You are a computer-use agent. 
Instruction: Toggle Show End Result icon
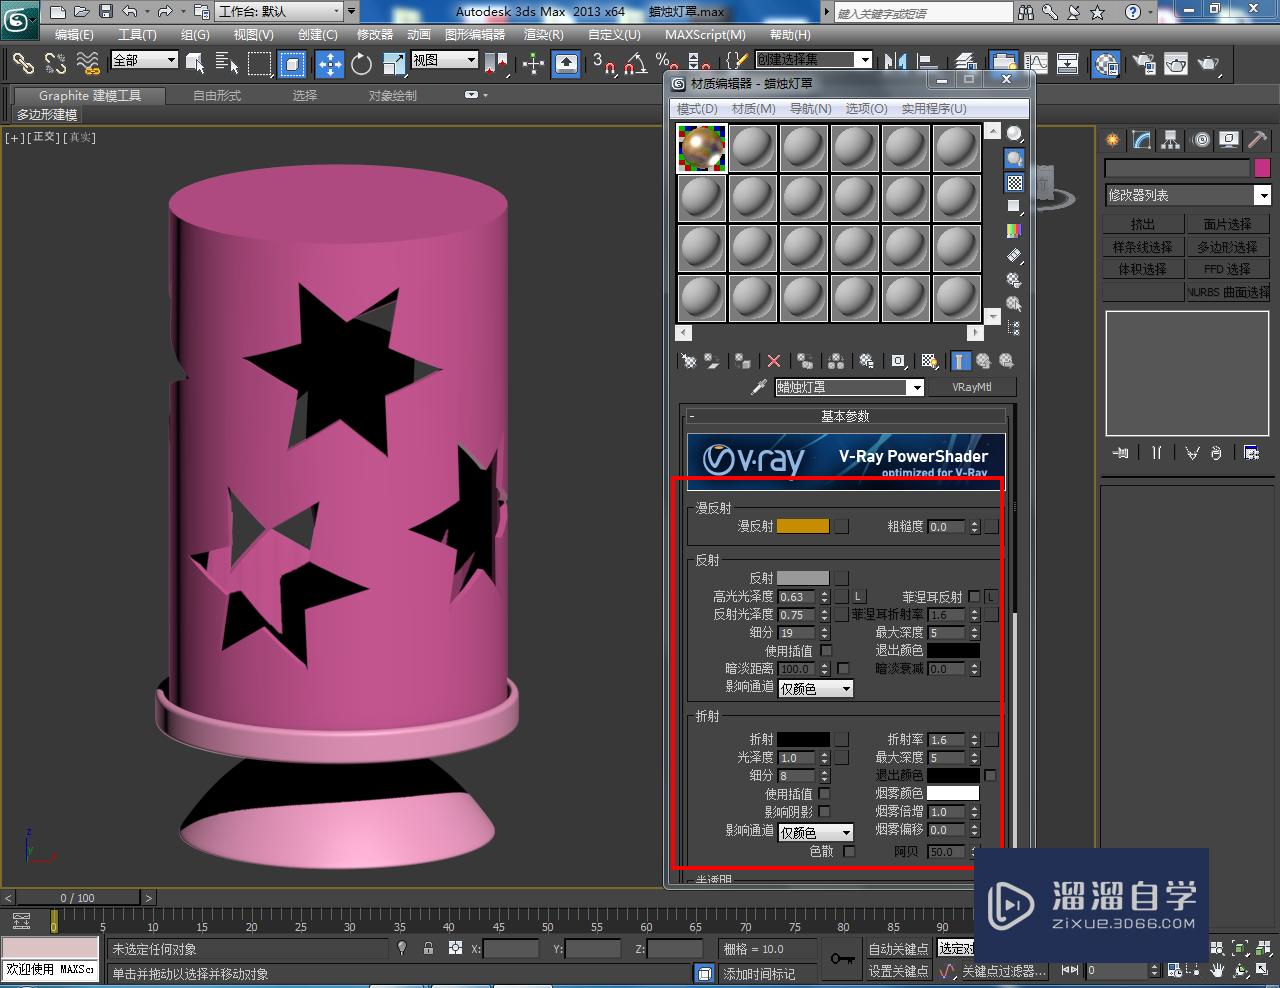click(960, 361)
